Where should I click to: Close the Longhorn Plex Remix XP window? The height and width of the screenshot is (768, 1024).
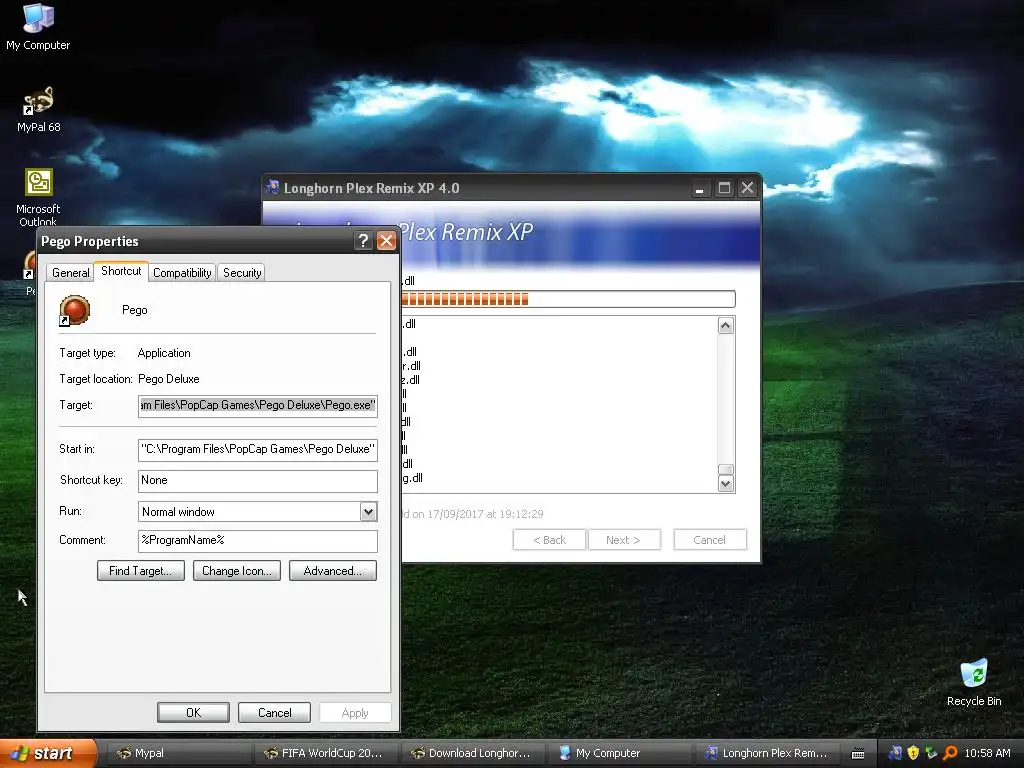(x=748, y=188)
